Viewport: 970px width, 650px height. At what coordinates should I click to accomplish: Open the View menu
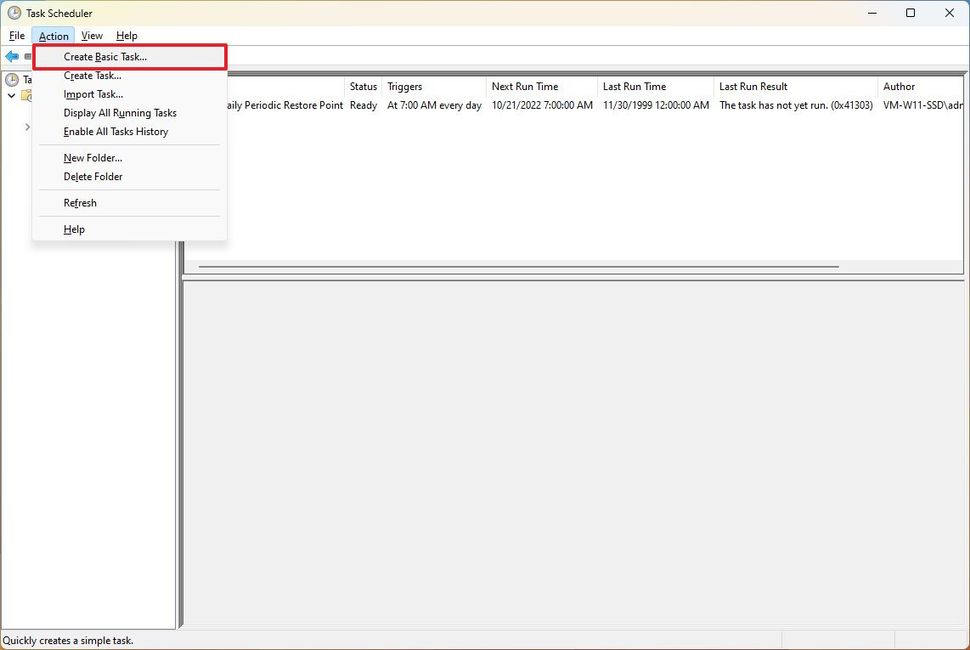(x=92, y=35)
